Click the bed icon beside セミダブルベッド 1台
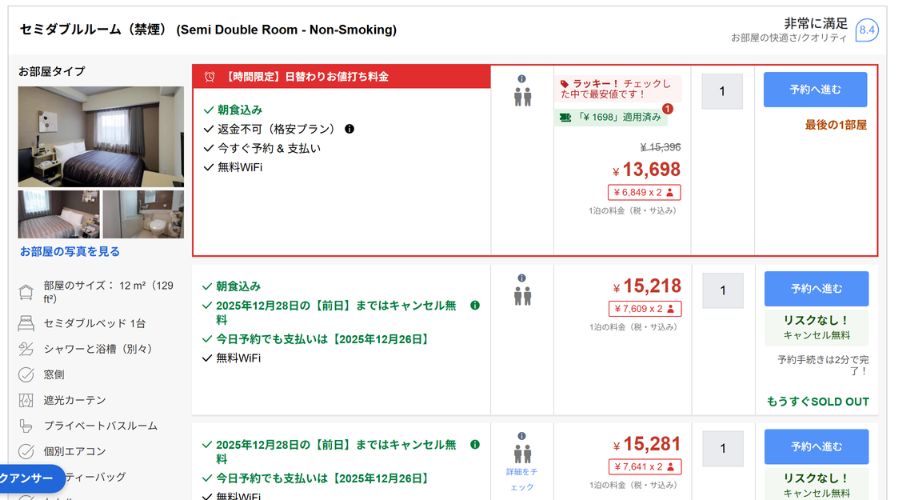The height and width of the screenshot is (500, 900). pyautogui.click(x=26, y=323)
